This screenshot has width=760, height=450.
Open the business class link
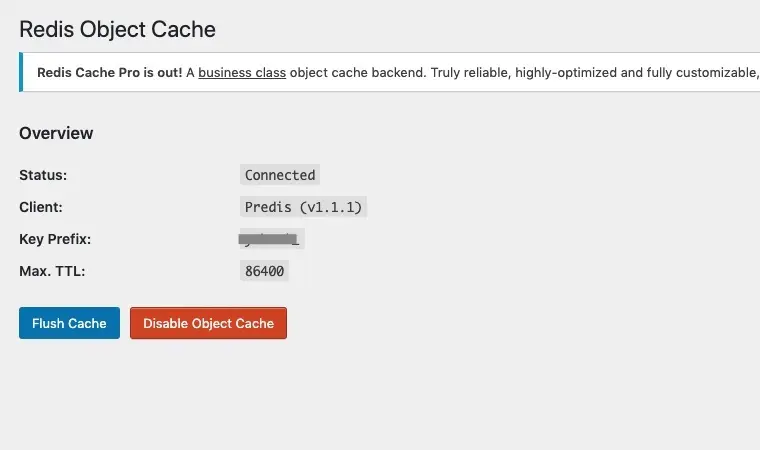pyautogui.click(x=242, y=72)
